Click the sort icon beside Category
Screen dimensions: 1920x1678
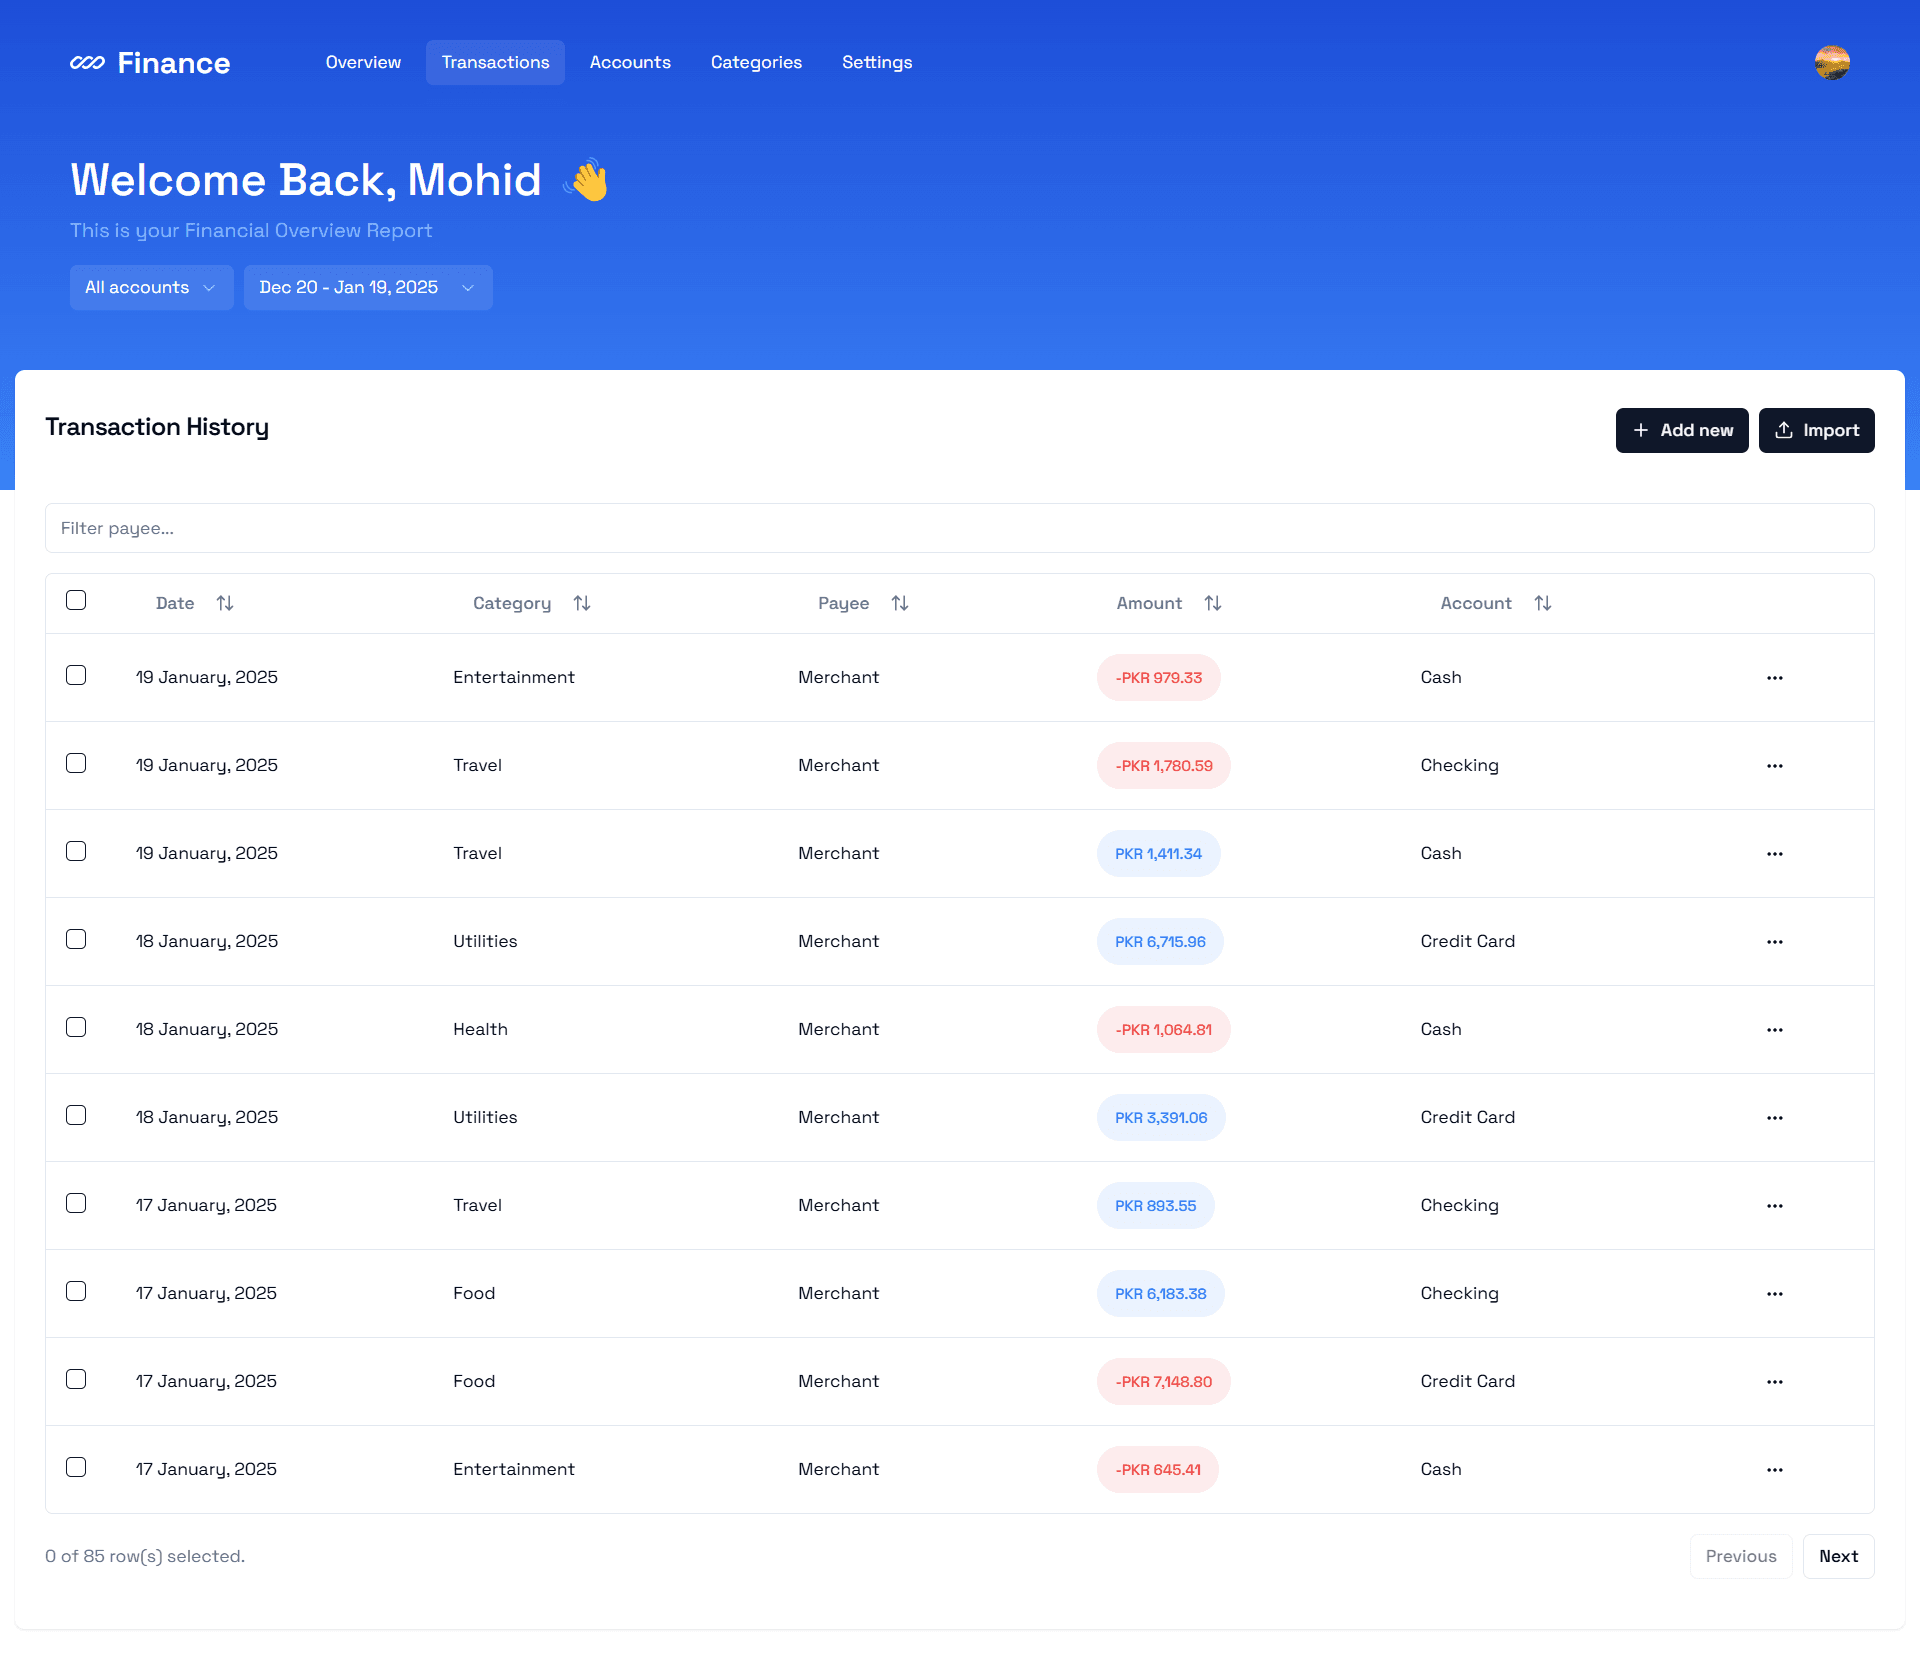click(581, 603)
